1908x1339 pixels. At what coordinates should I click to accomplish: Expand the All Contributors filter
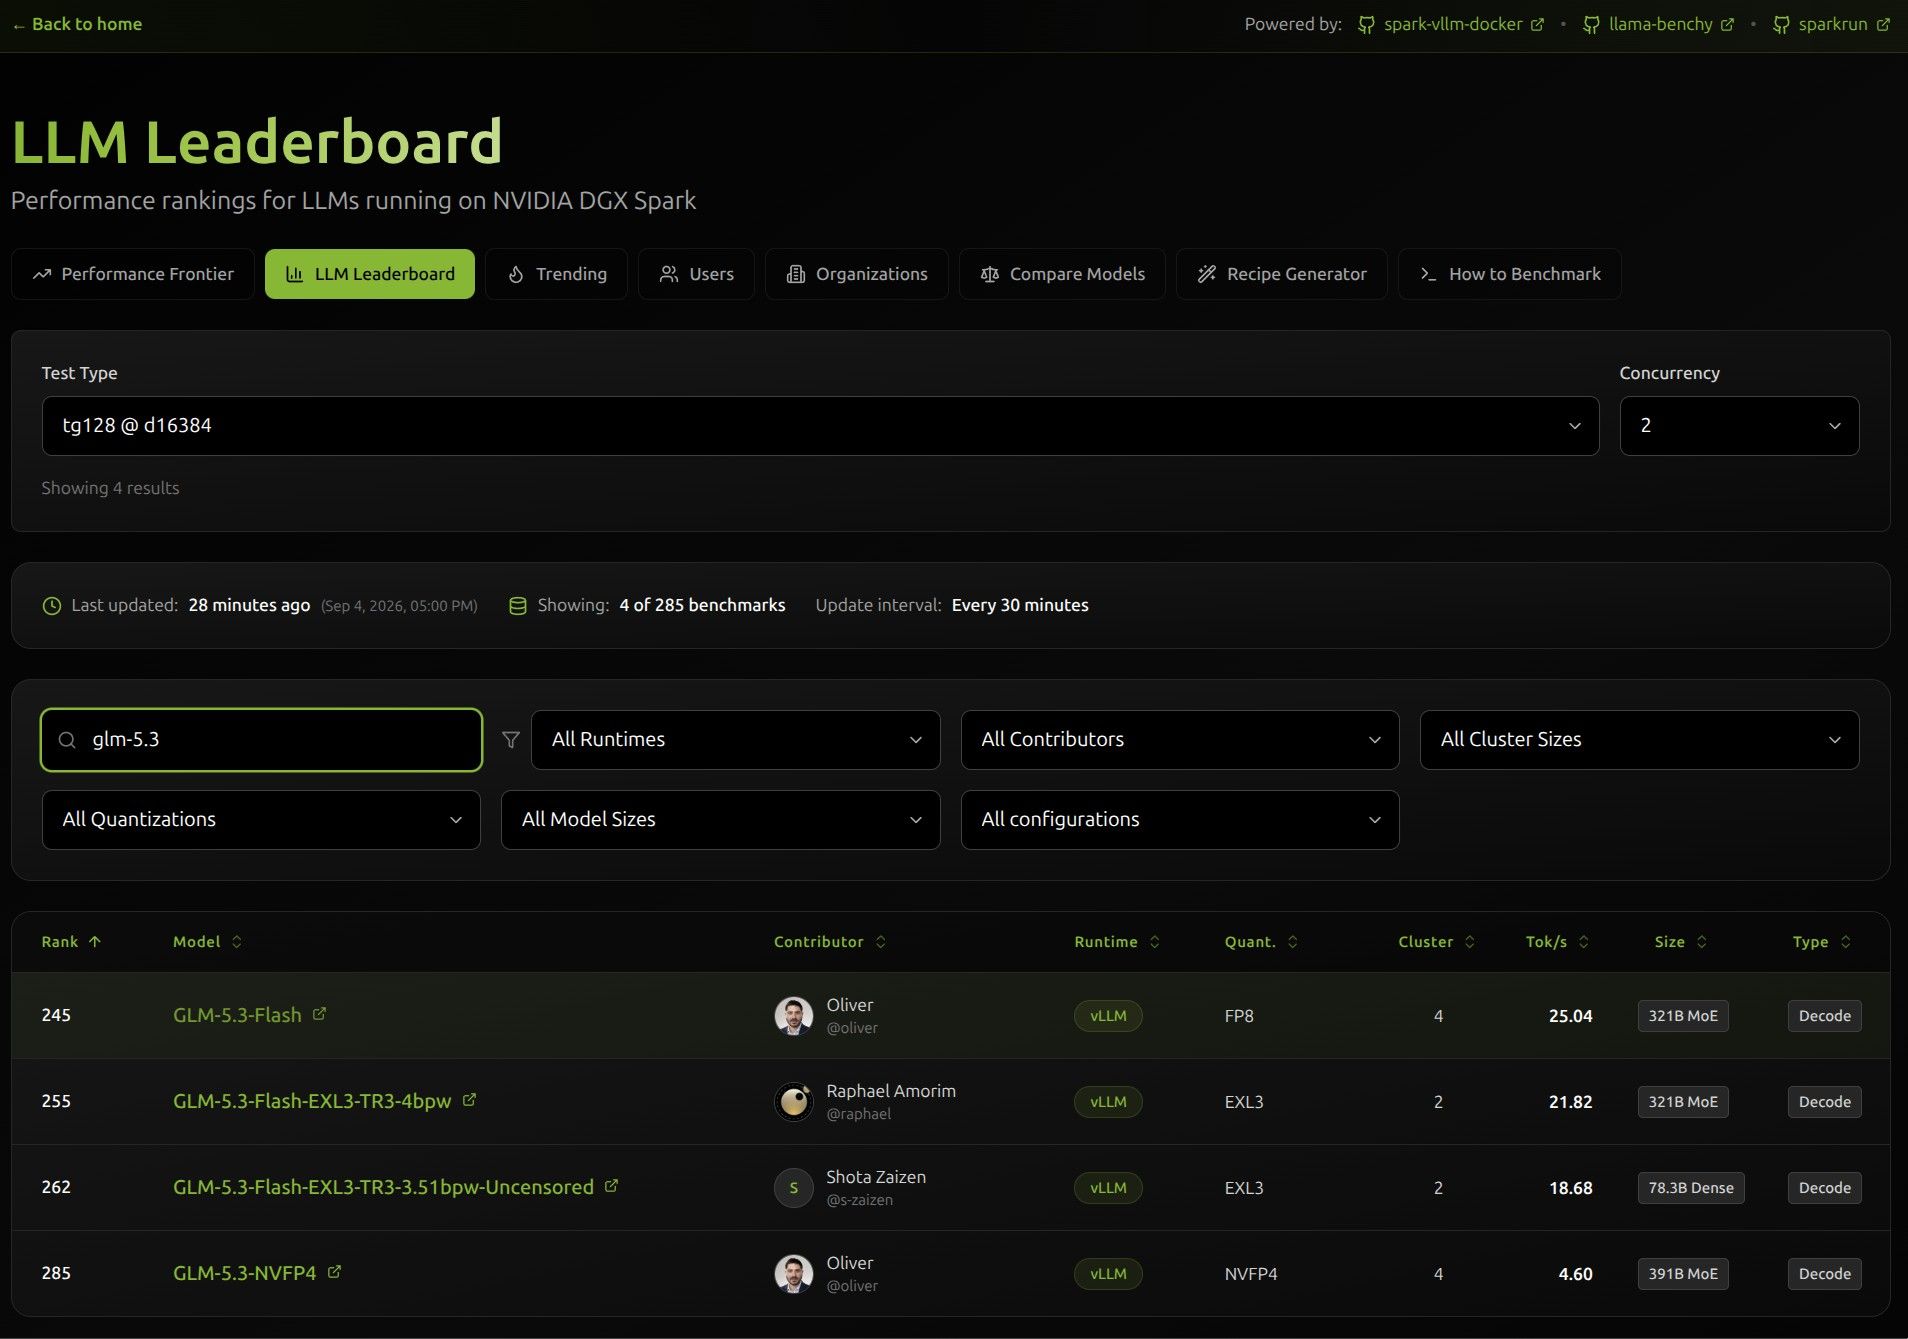click(x=1180, y=740)
